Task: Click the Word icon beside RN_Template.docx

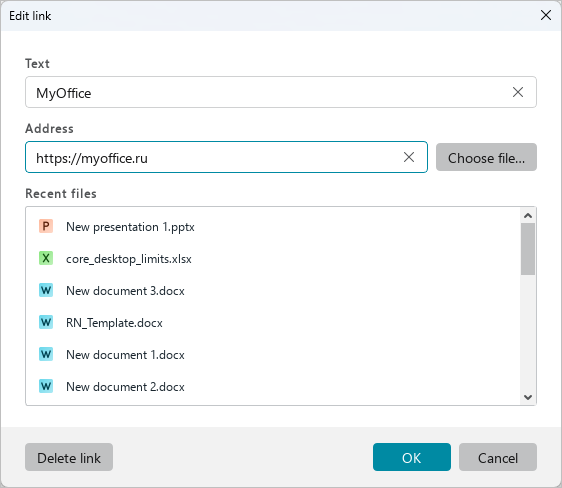Action: pos(46,322)
